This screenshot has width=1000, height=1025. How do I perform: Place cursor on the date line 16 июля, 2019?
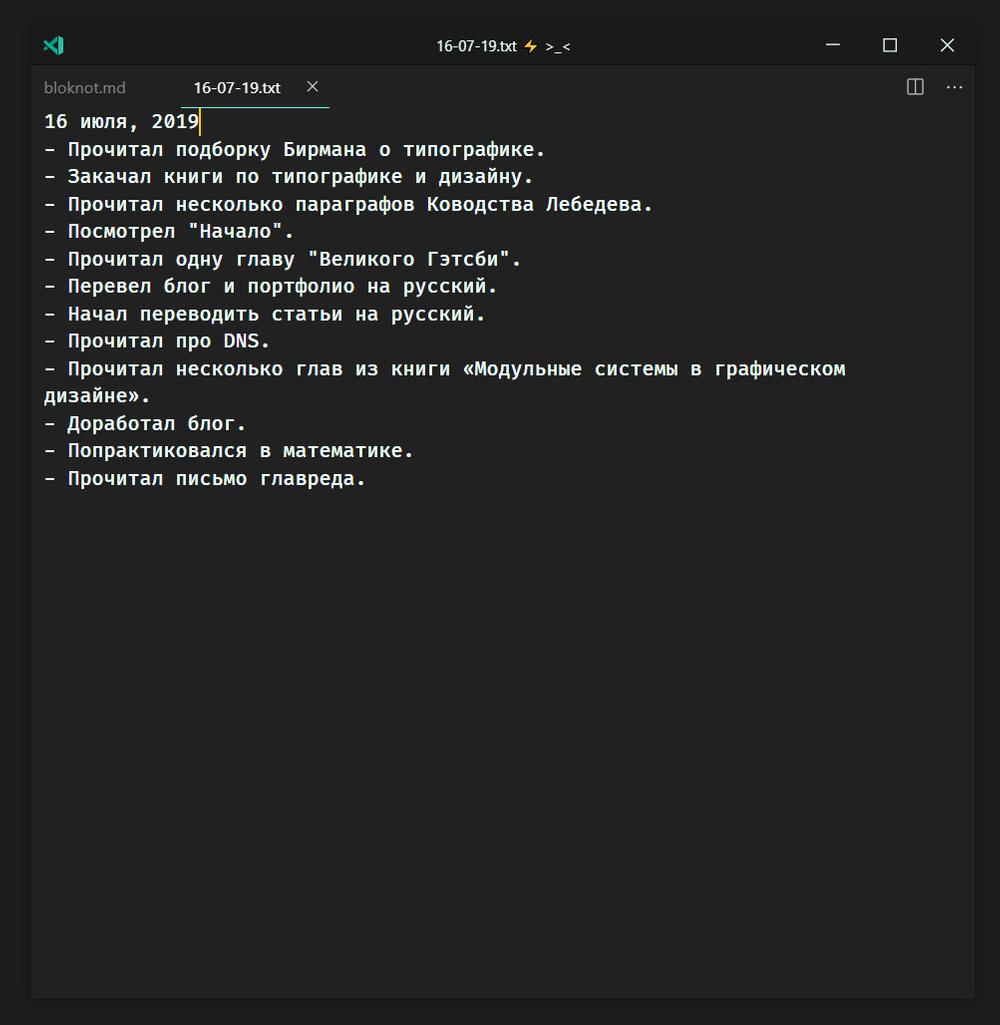point(120,121)
